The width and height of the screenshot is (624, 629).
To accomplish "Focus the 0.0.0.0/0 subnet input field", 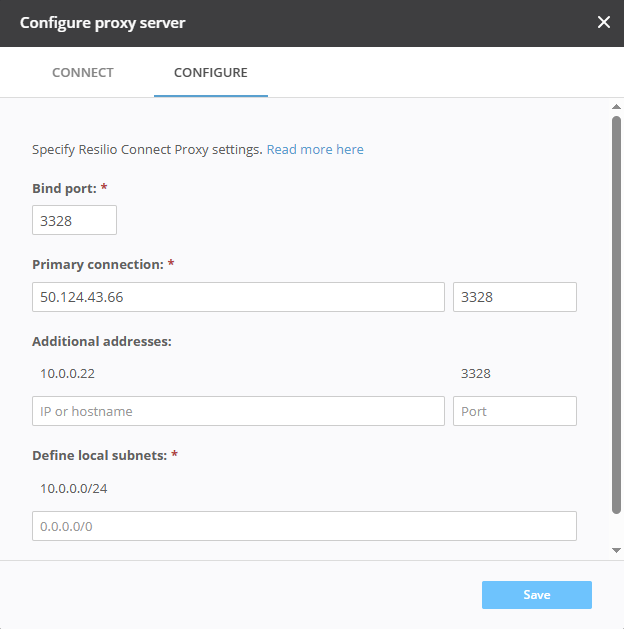I will [304, 526].
